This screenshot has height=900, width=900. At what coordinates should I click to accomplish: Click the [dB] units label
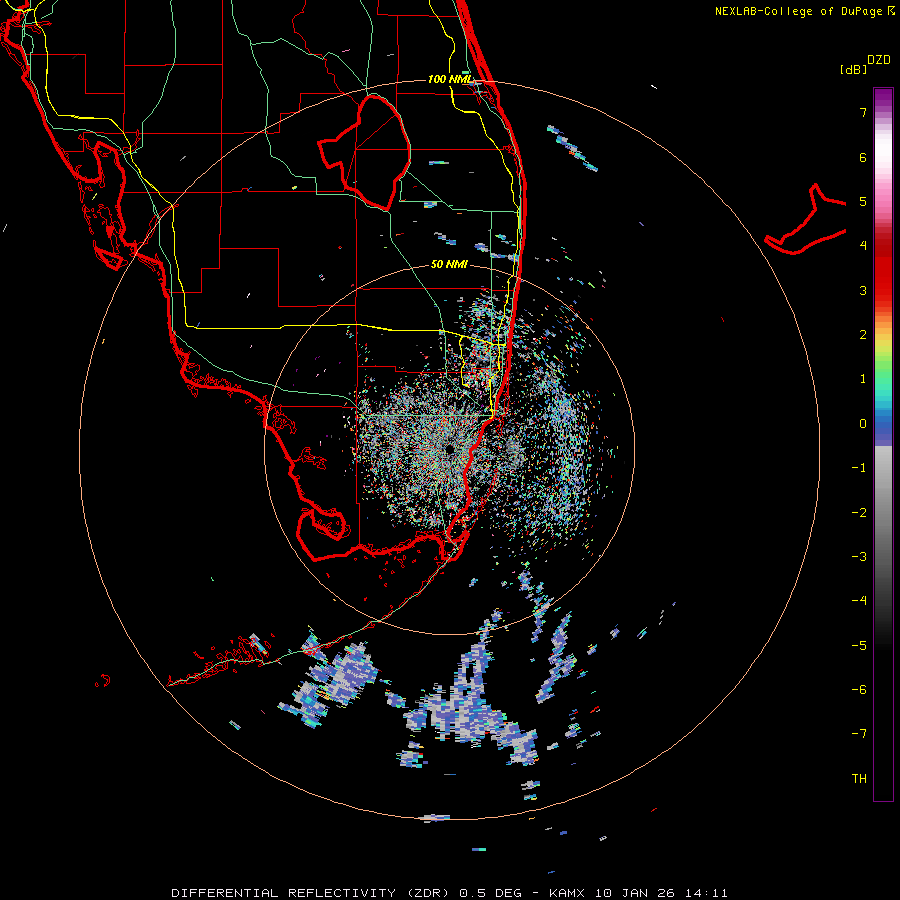click(x=854, y=69)
